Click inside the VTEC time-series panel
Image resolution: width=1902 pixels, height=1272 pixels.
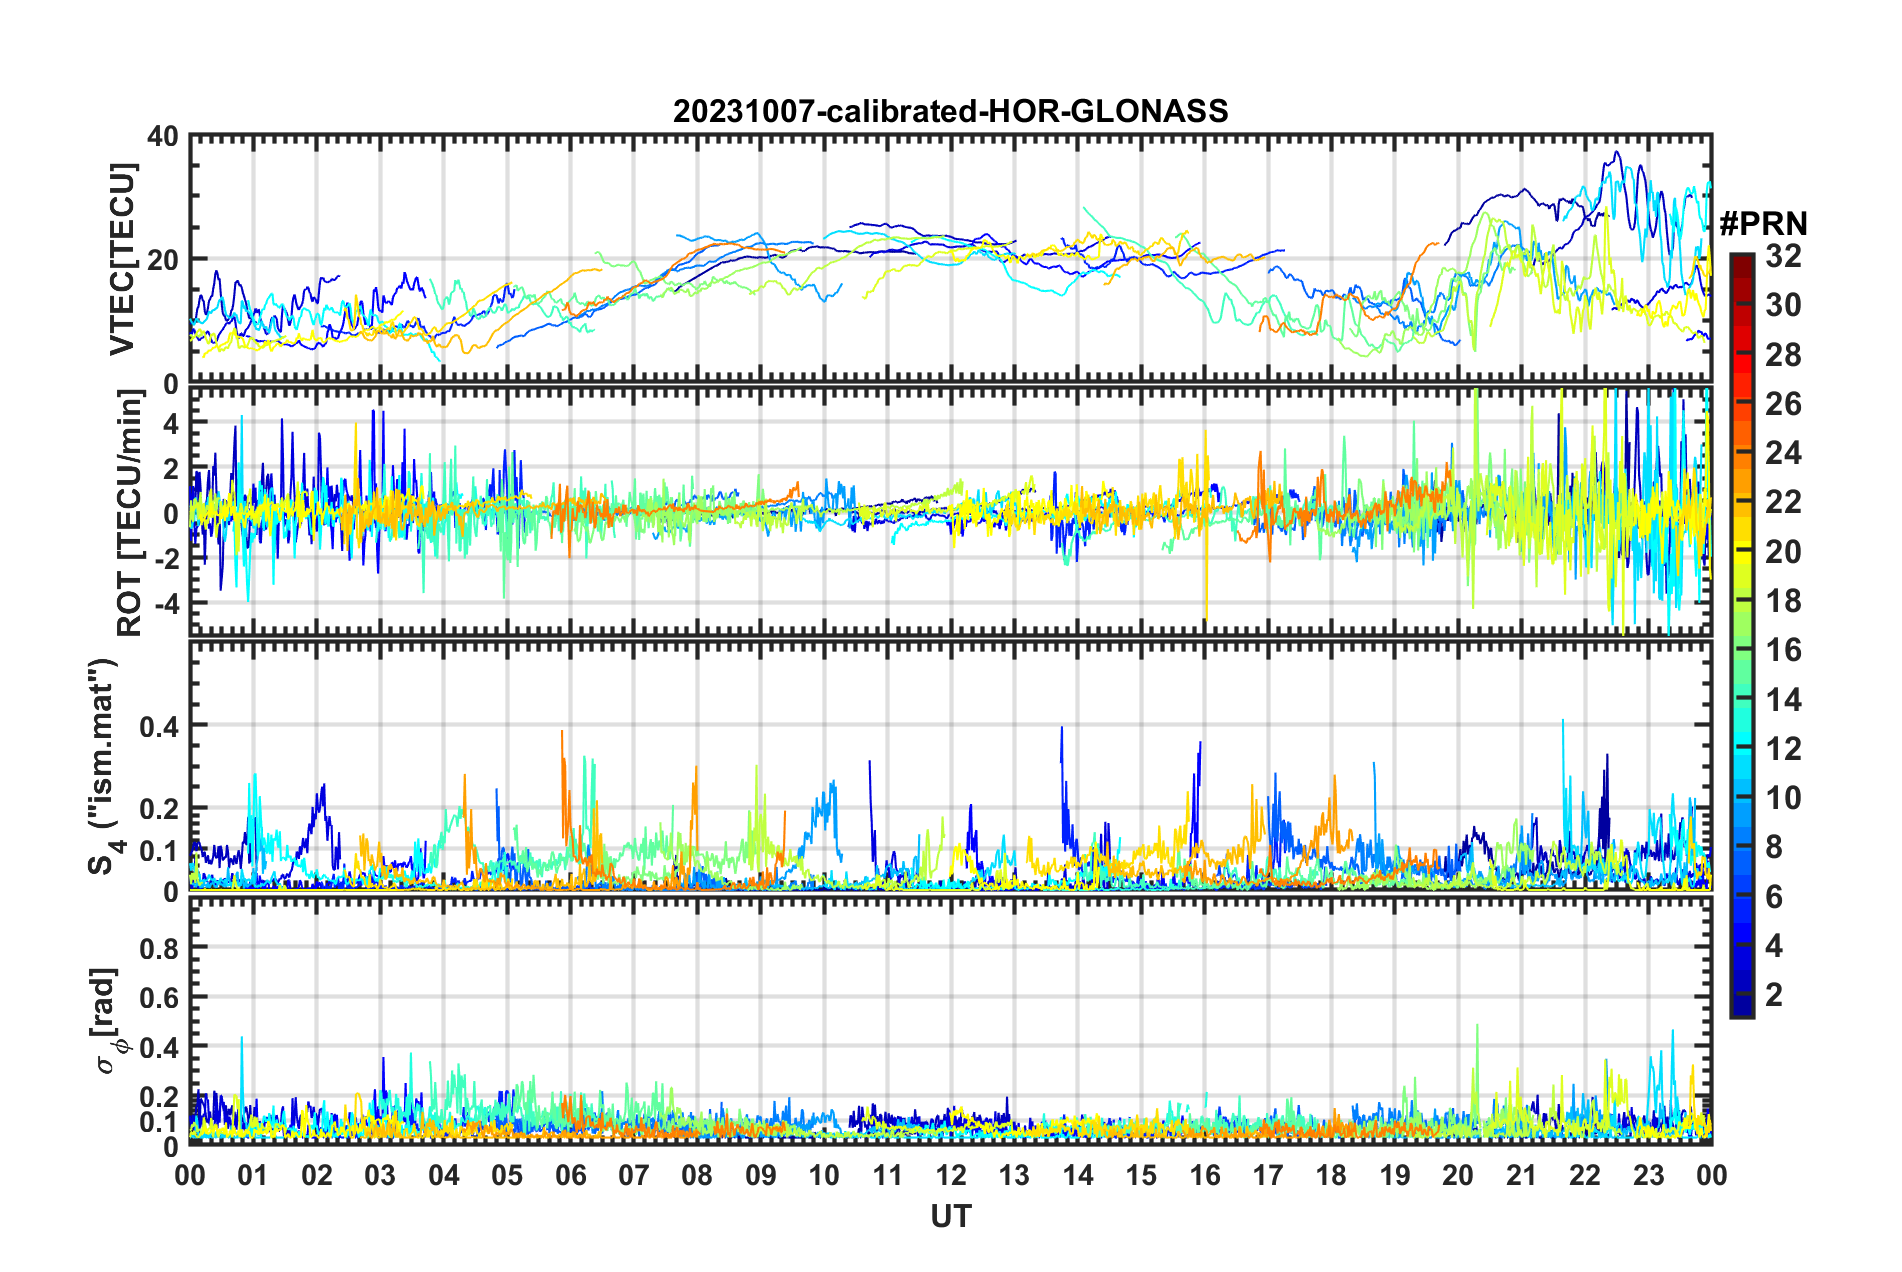pos(950,259)
